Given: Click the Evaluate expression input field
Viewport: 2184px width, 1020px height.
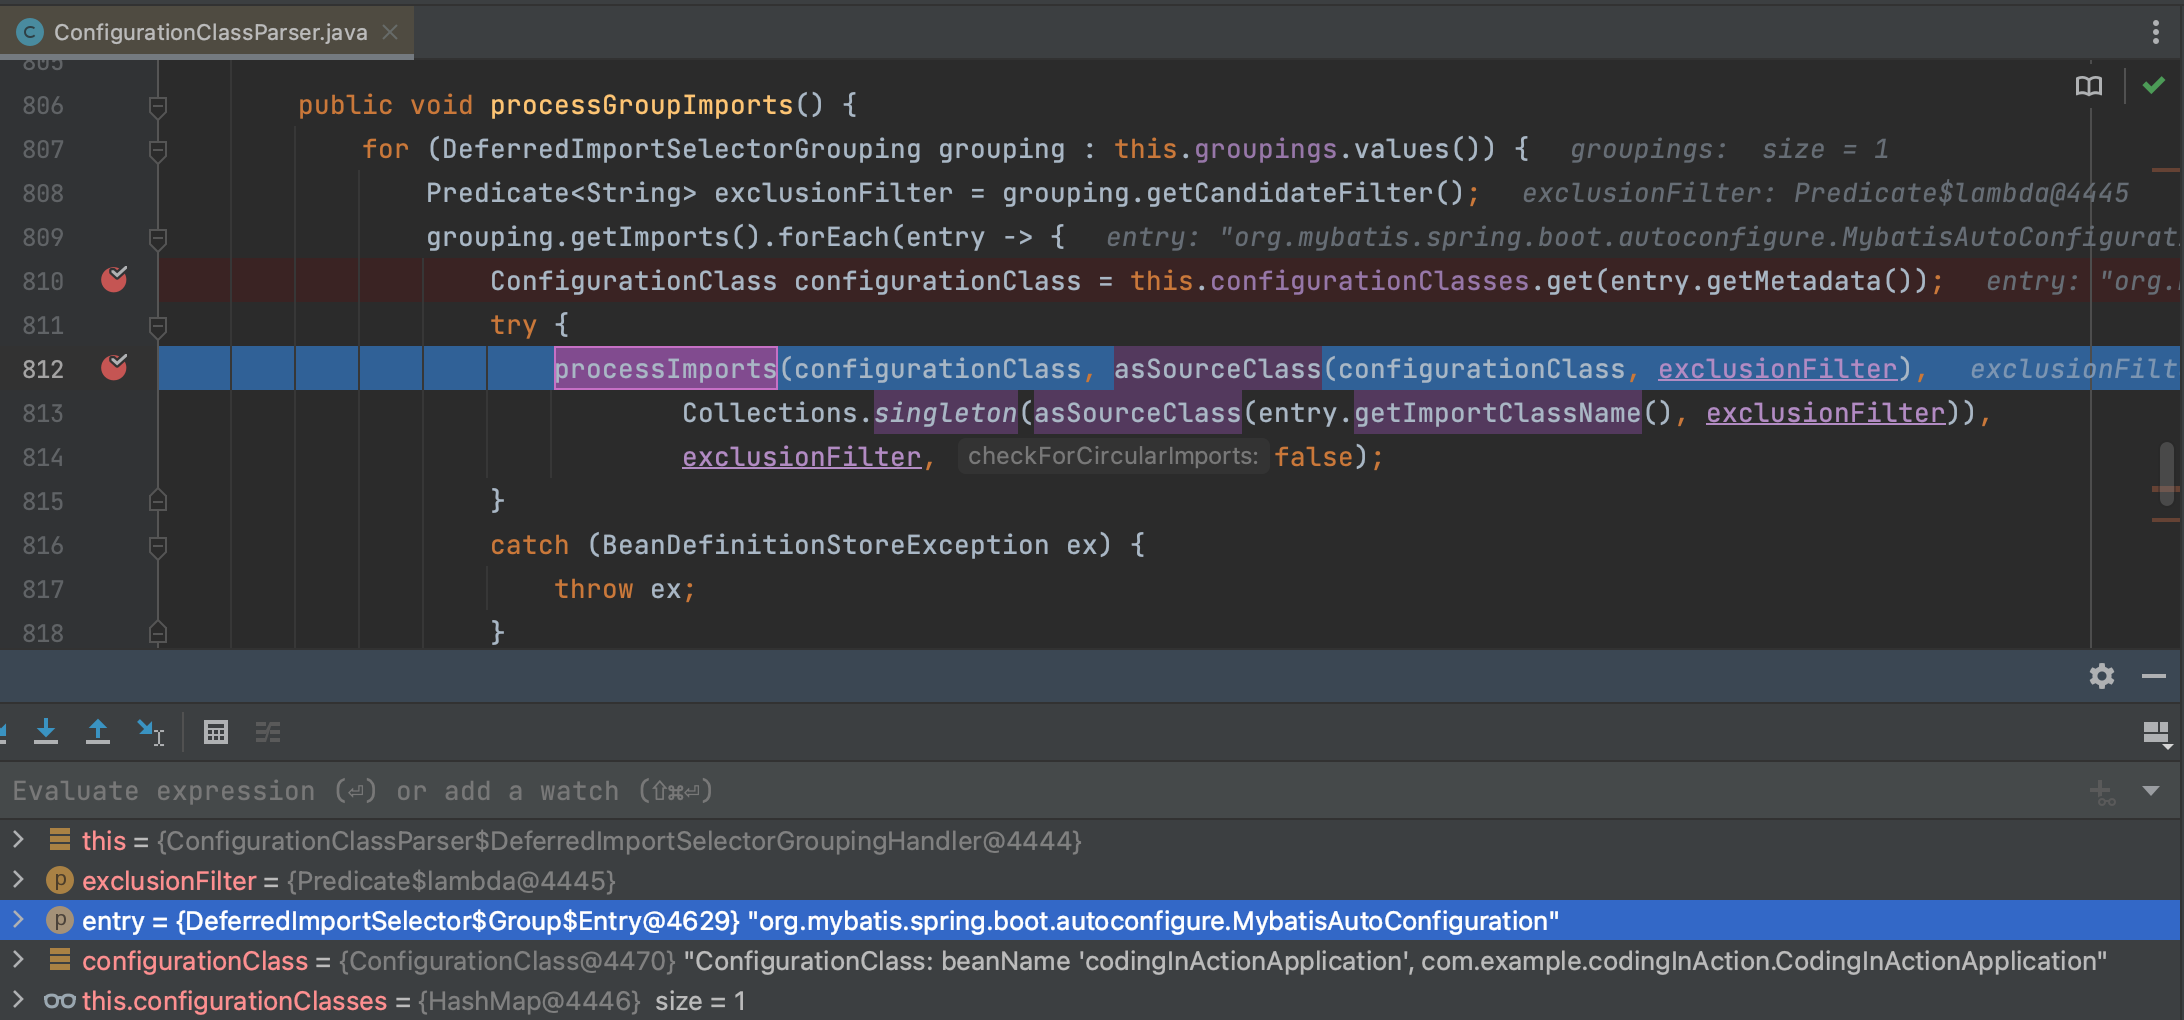Looking at the screenshot, I should (x=1000, y=791).
